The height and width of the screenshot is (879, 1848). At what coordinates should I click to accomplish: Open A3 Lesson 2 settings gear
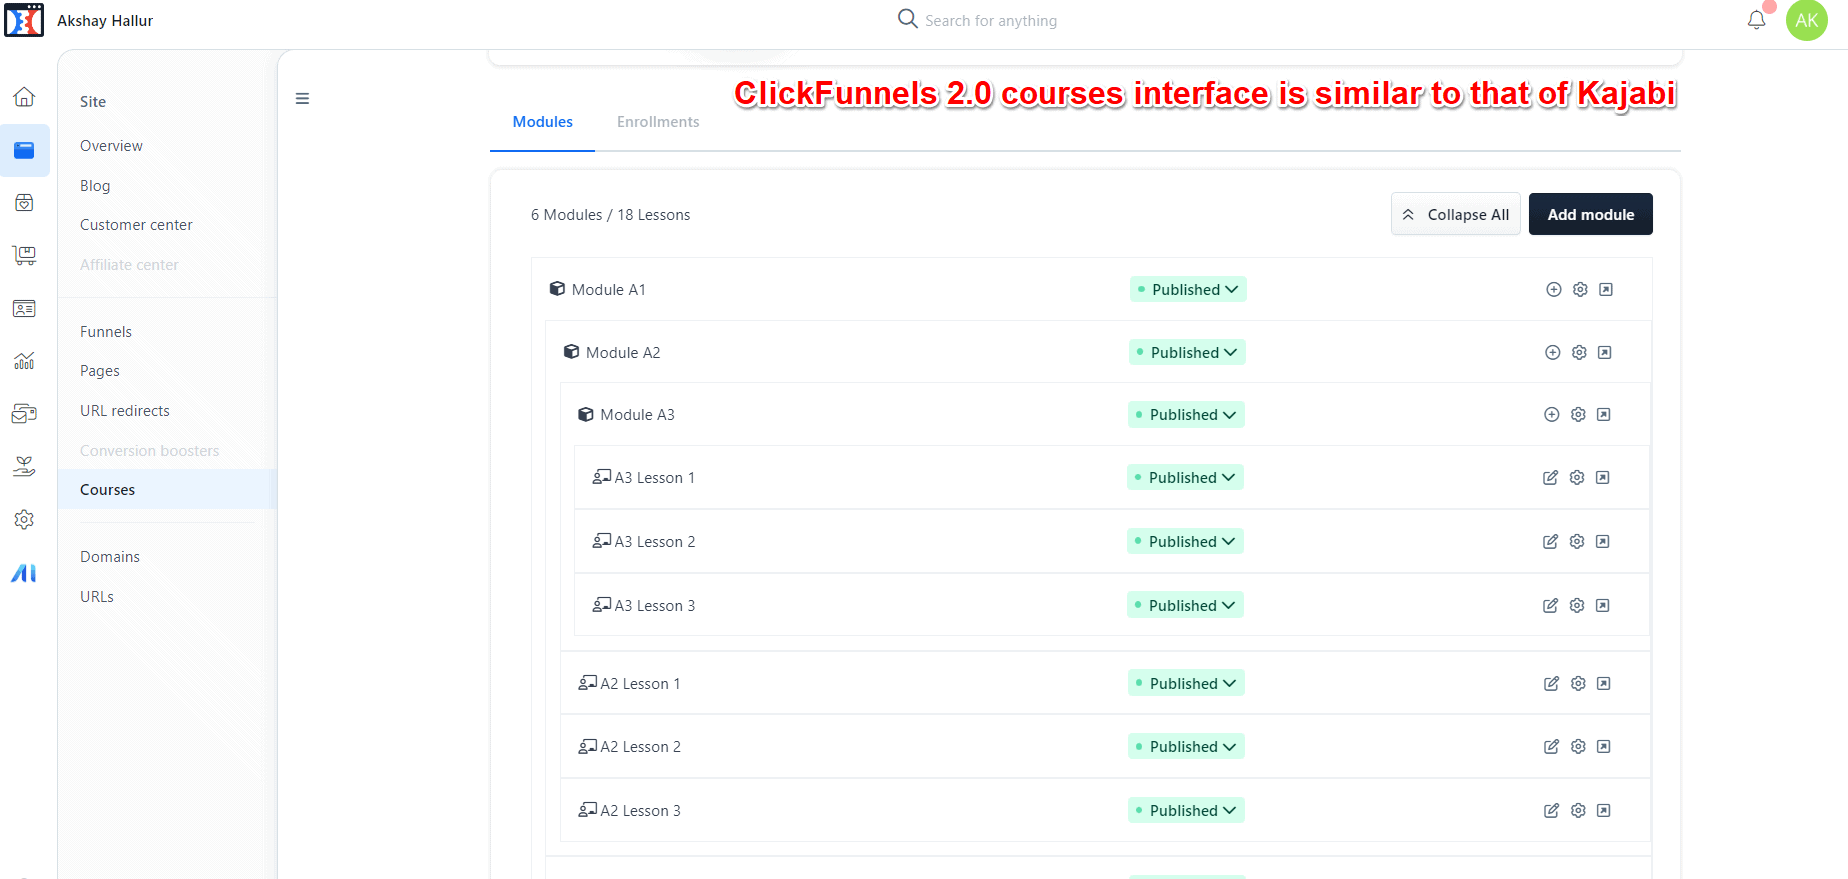(1577, 542)
